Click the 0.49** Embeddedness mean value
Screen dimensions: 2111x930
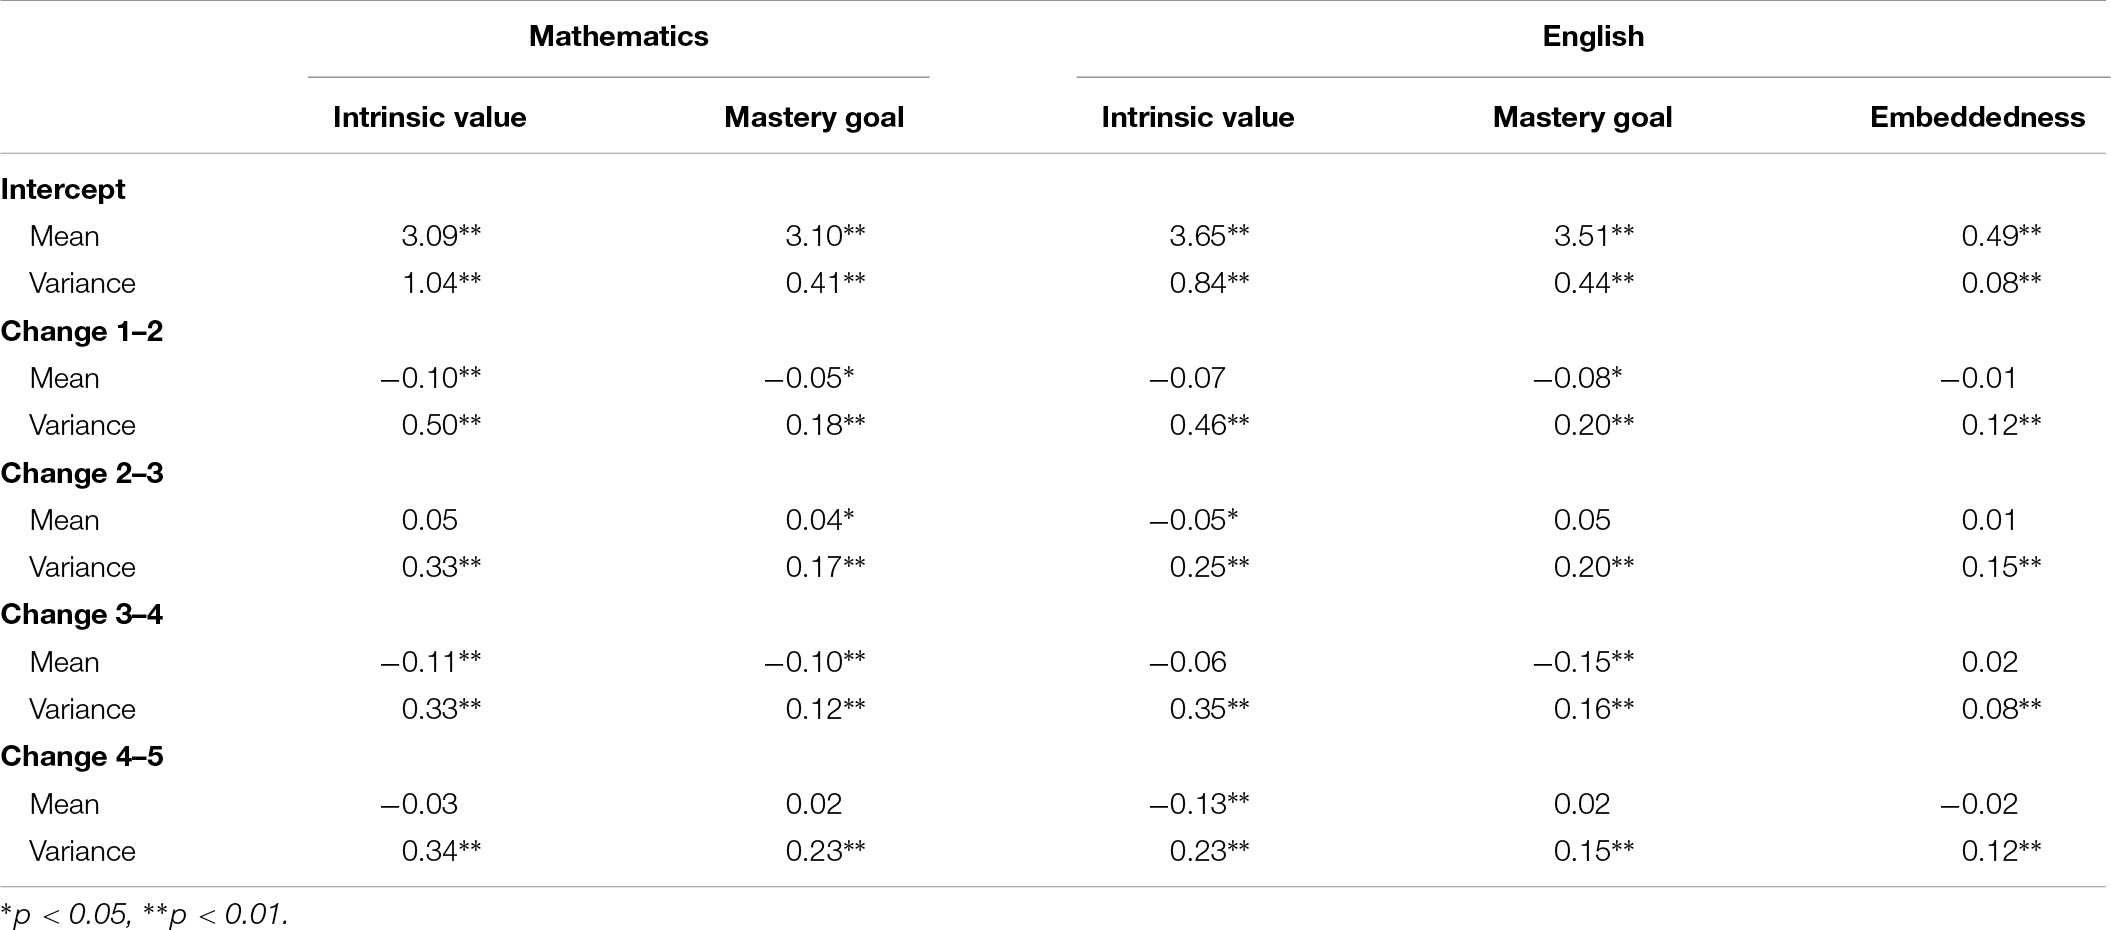(x=2001, y=236)
